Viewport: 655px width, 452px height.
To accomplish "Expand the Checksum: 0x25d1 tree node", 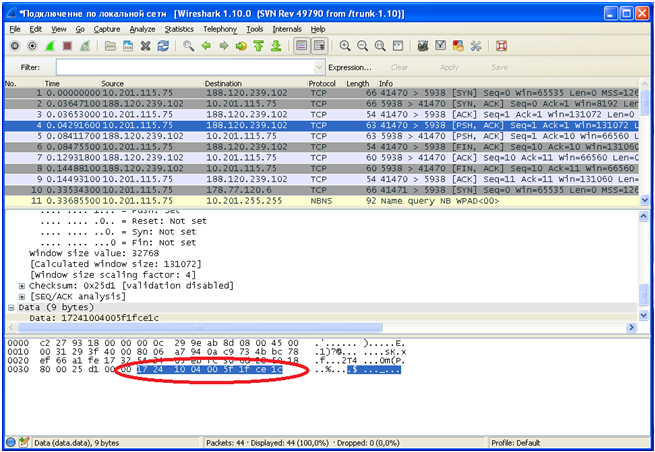I will (22, 286).
